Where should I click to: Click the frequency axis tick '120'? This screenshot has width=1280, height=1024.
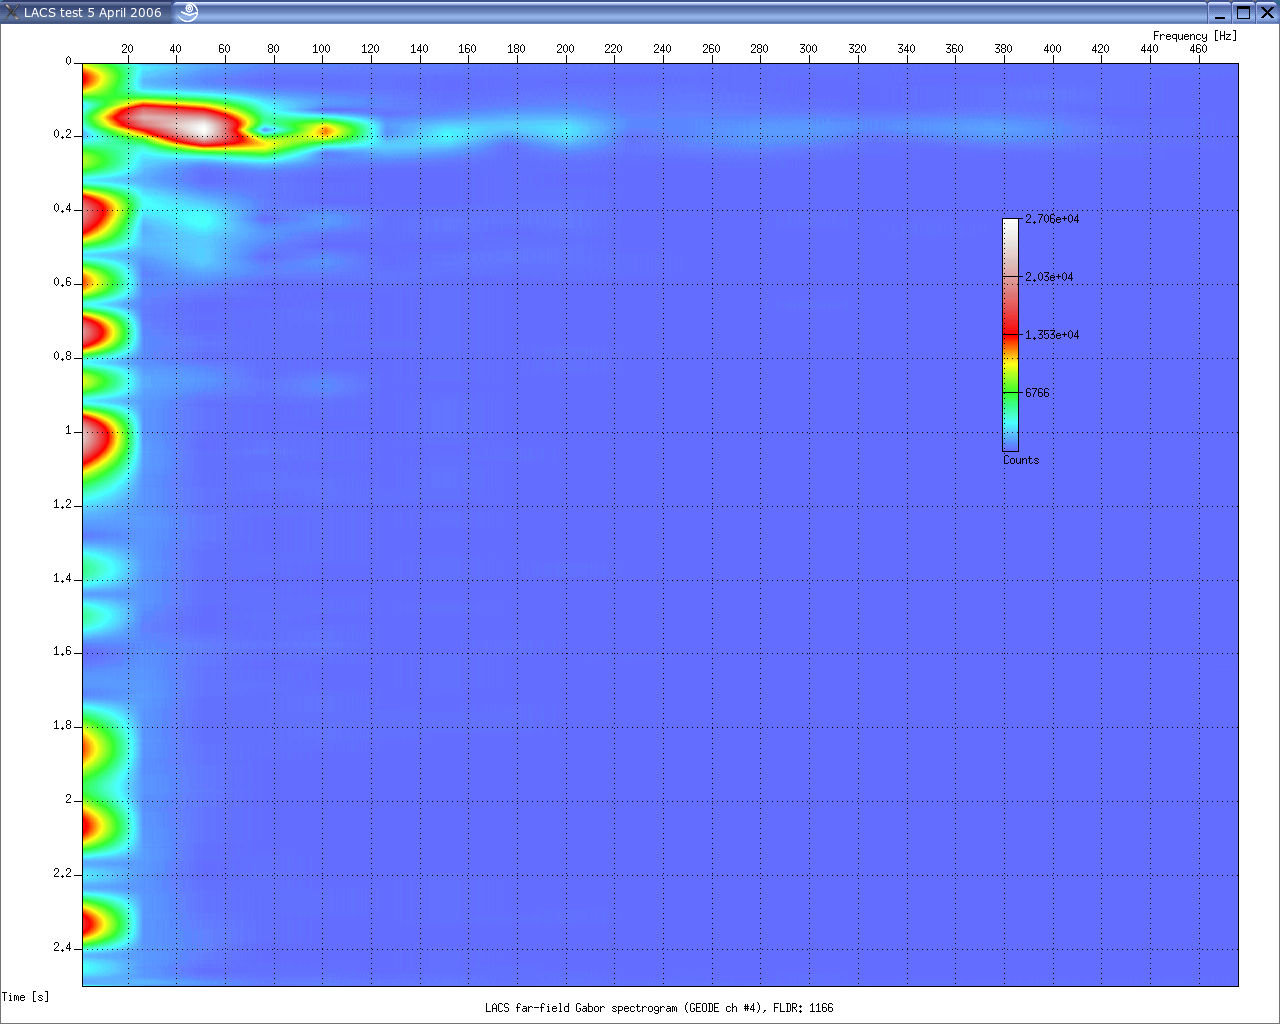pos(370,49)
